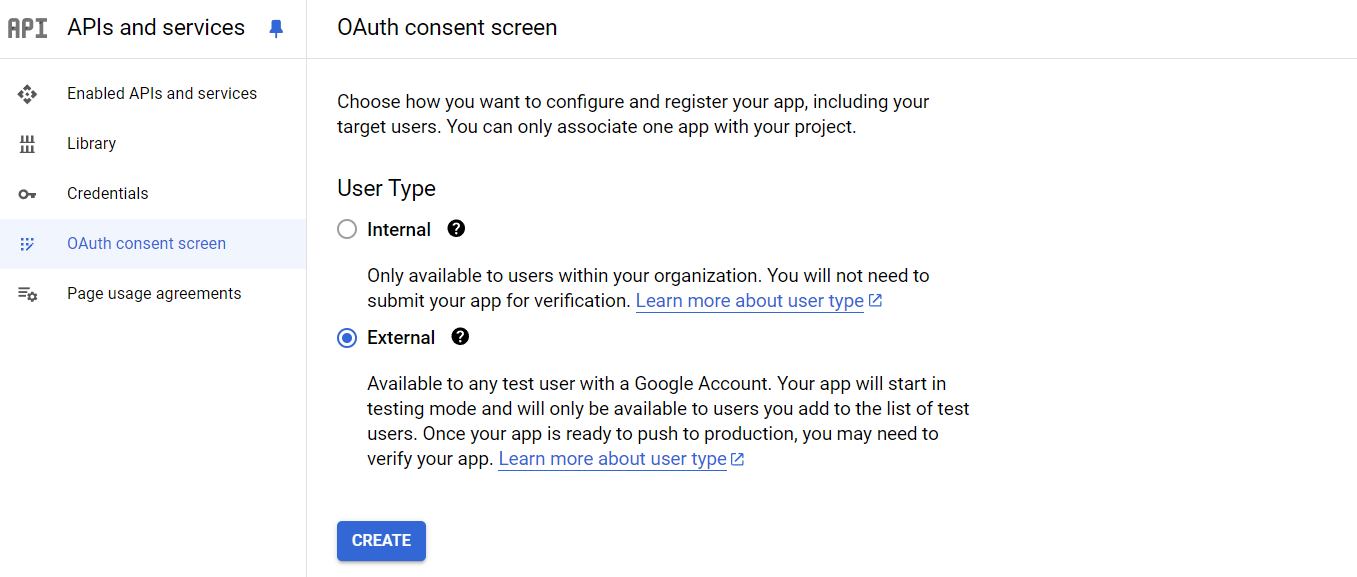Viewport: 1357px width, 577px height.
Task: Deselect the currently chosen External option
Action: 346,337
